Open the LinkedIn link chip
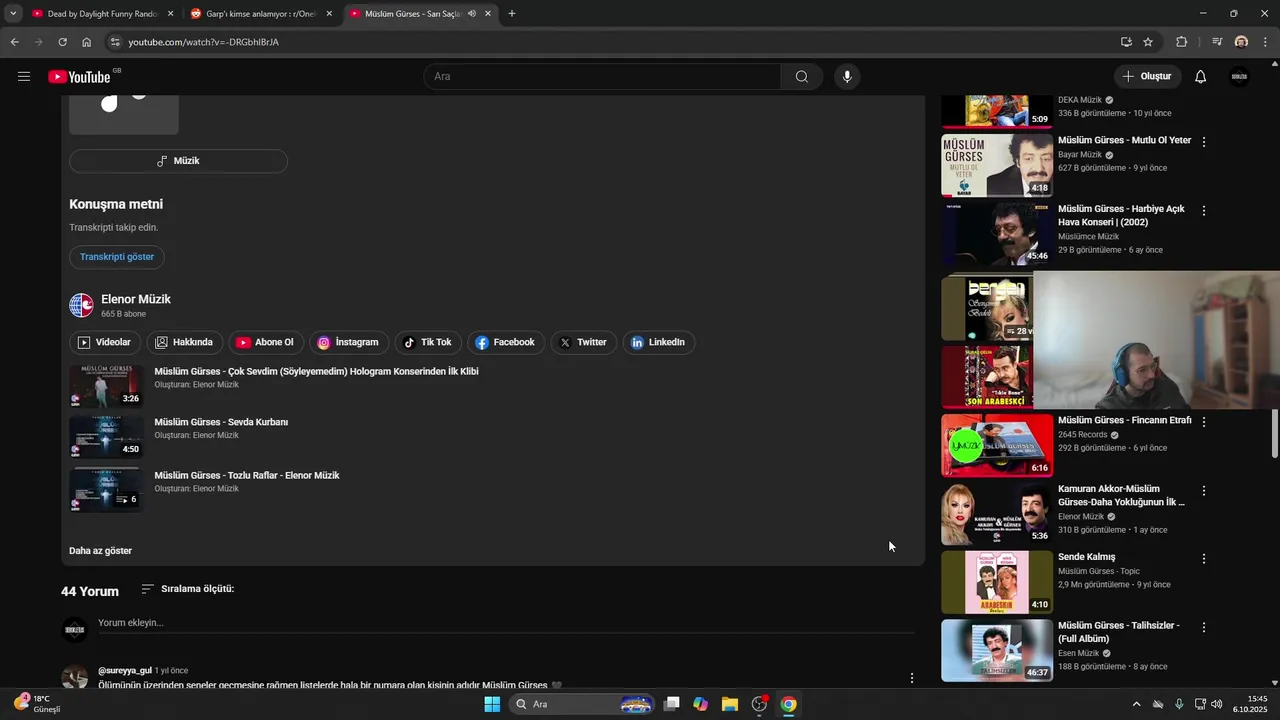The width and height of the screenshot is (1280, 720). tap(659, 342)
